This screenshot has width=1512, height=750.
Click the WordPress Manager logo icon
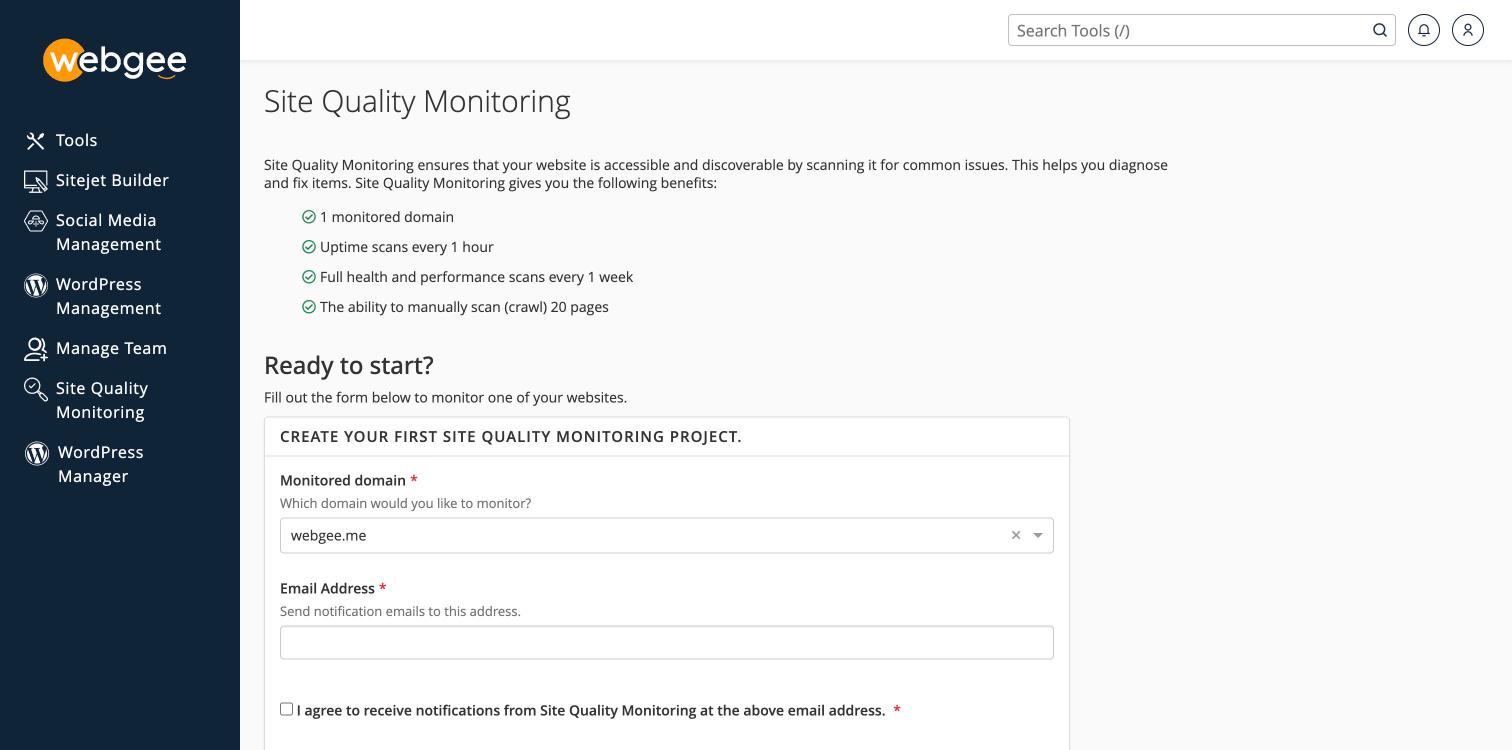click(37, 453)
